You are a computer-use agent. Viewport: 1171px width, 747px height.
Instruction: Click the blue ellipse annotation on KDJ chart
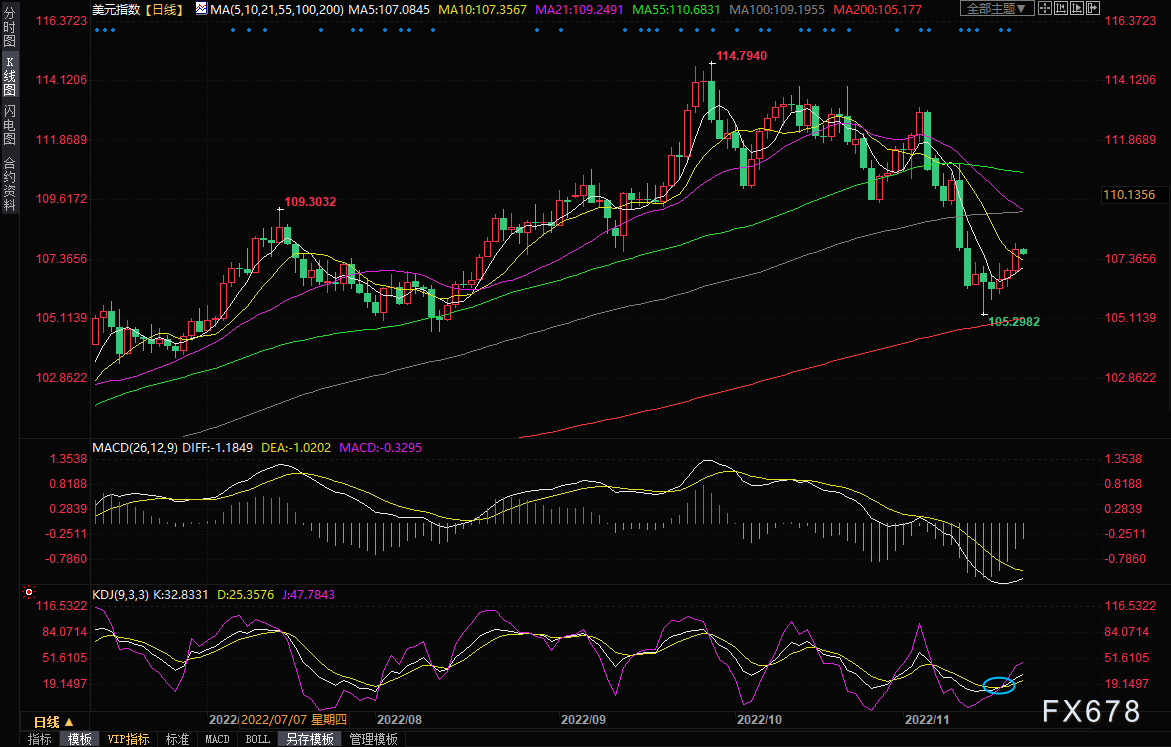(999, 685)
